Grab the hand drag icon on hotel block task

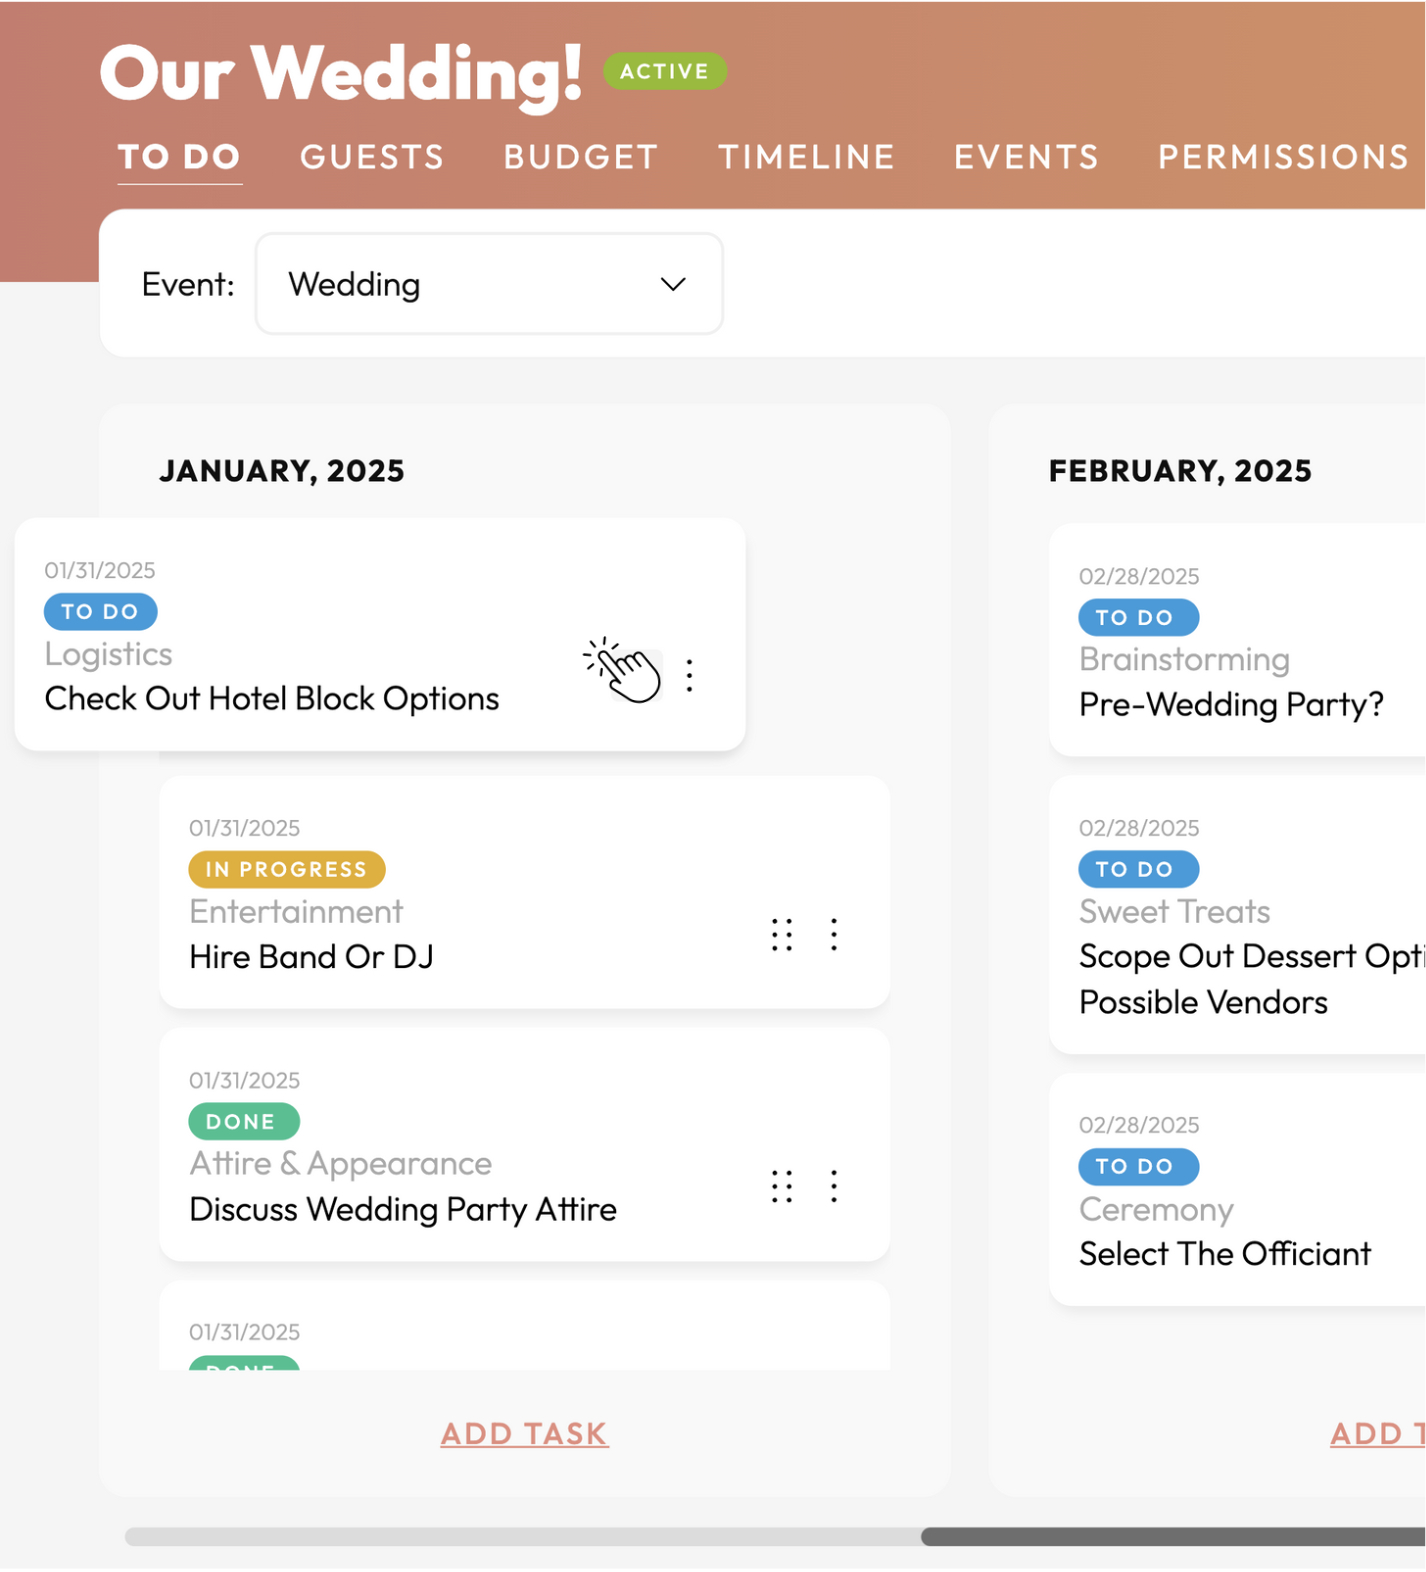(x=625, y=672)
